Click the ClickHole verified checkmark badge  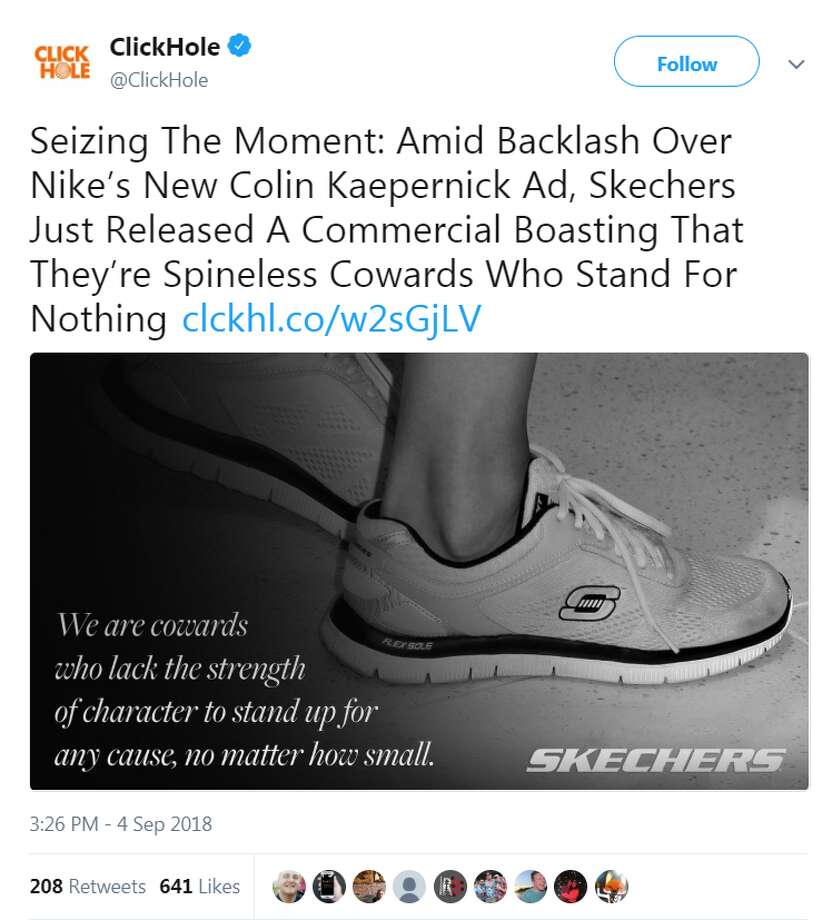point(239,45)
